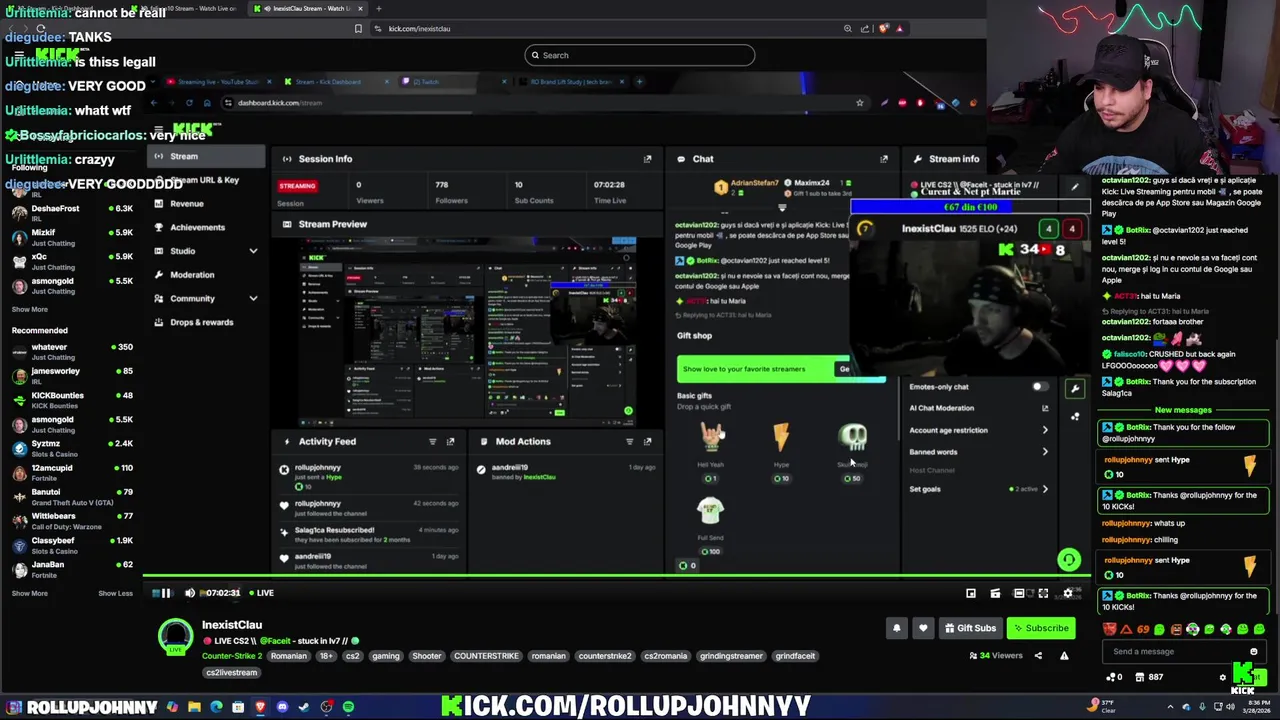Pause the live stream playback
Viewport: 1280px width, 720px height.
tap(166, 593)
